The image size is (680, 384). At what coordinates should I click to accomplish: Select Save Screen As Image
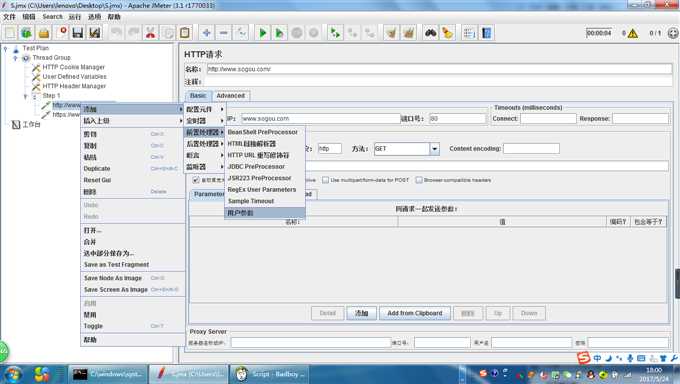(x=132, y=289)
